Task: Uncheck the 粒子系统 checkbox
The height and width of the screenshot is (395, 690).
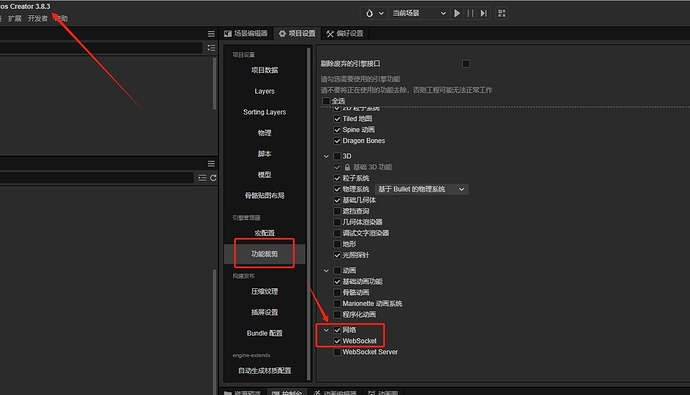Action: click(x=337, y=178)
